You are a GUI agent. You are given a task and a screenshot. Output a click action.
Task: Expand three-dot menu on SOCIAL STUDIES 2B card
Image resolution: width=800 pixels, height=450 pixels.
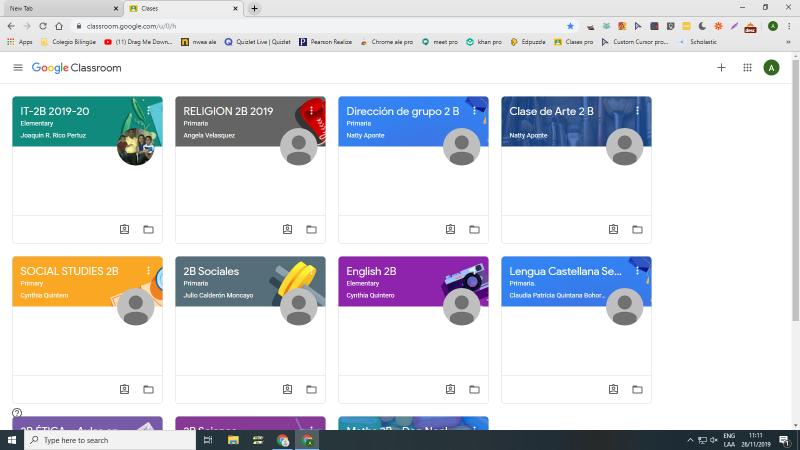pyautogui.click(x=148, y=270)
